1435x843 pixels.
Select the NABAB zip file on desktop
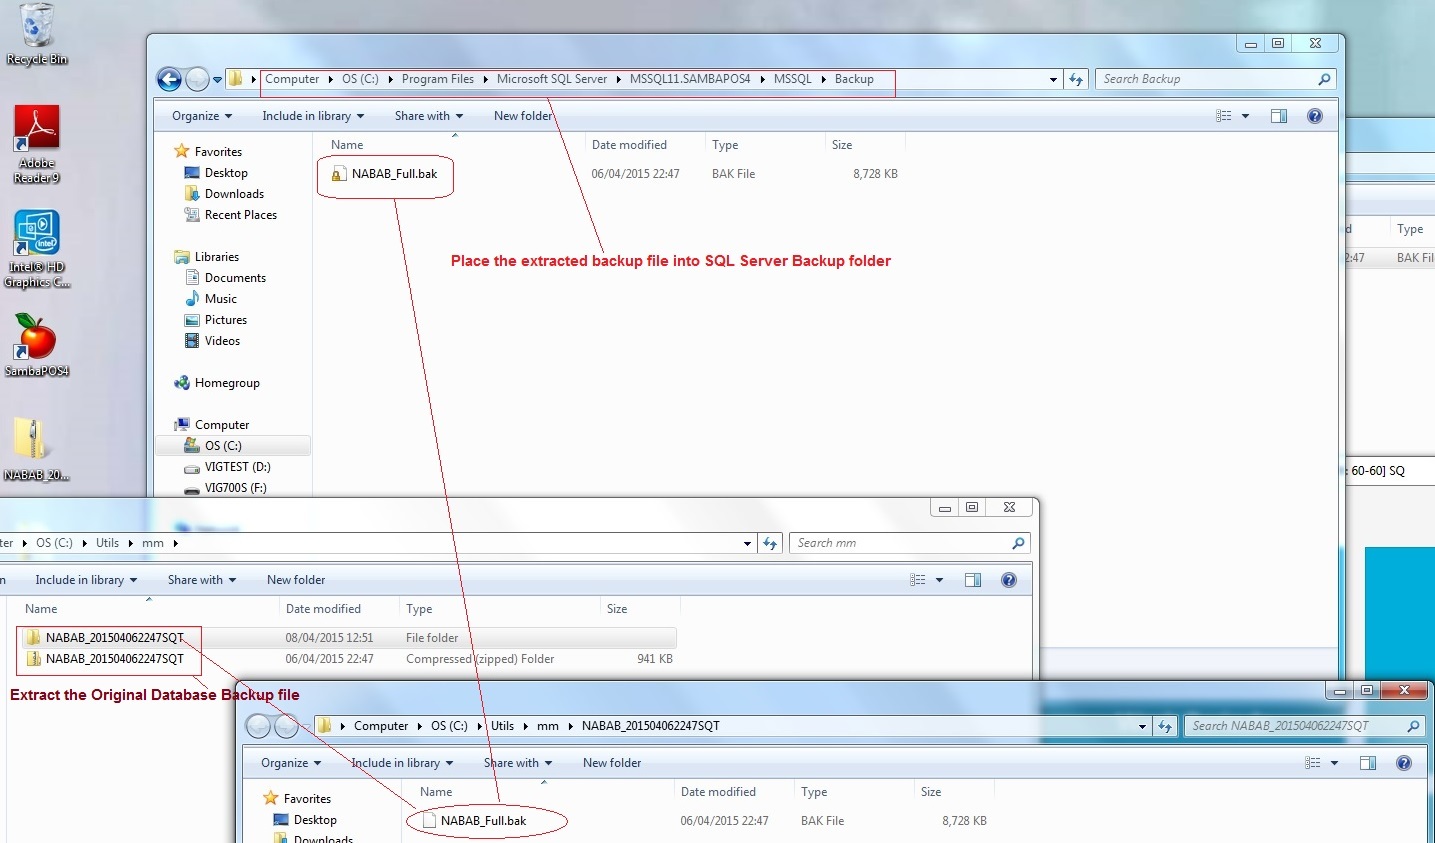click(36, 450)
